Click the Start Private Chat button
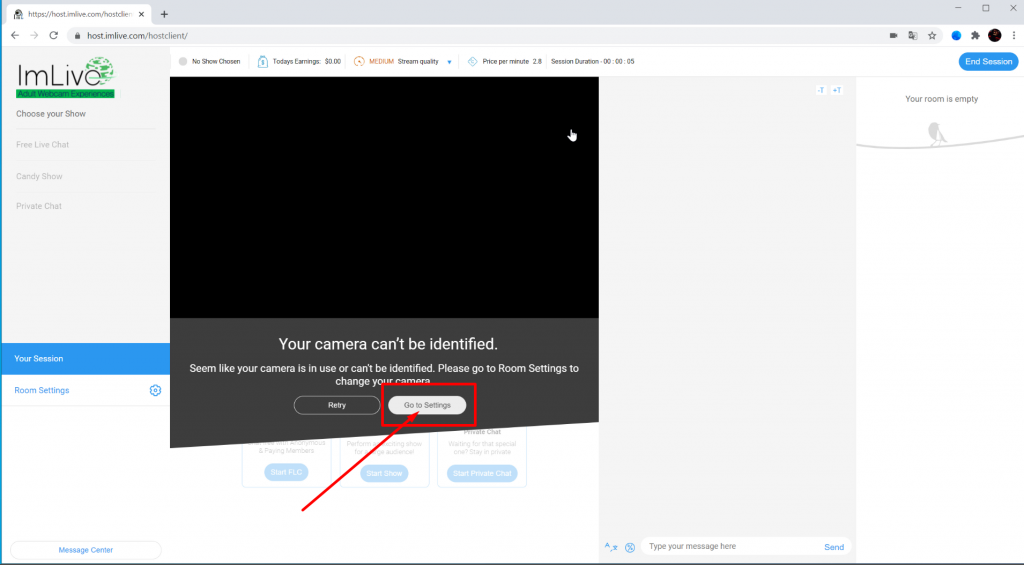This screenshot has height=565, width=1024. (482, 474)
